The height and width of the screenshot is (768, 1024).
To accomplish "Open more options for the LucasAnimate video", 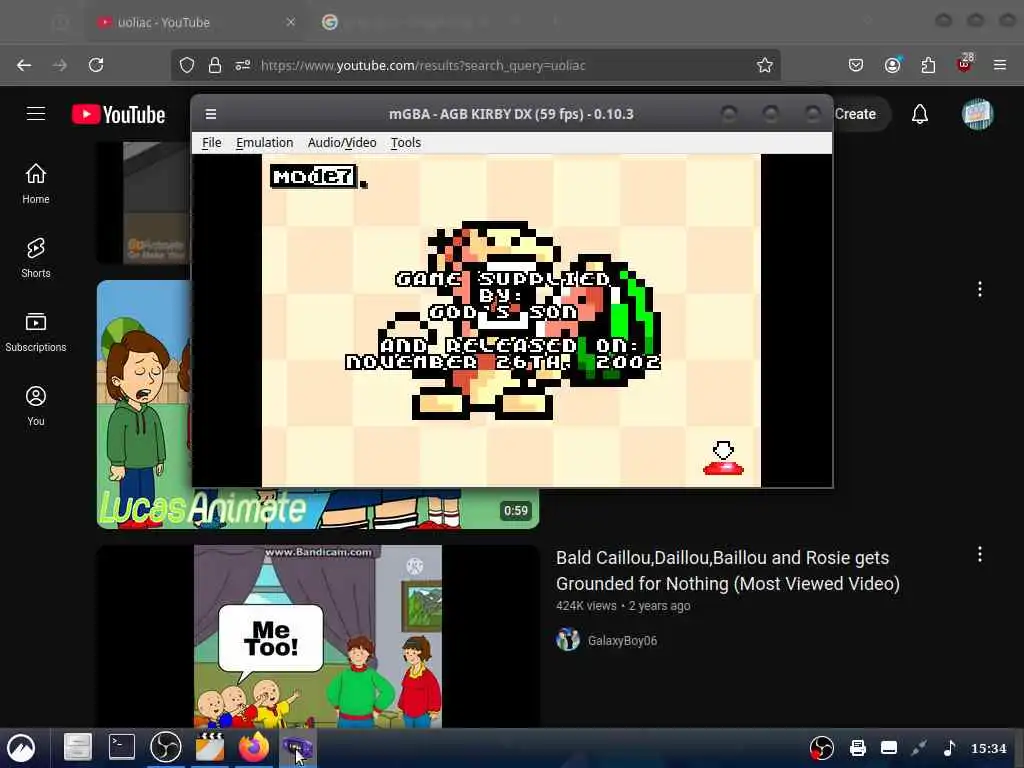I will coord(980,289).
